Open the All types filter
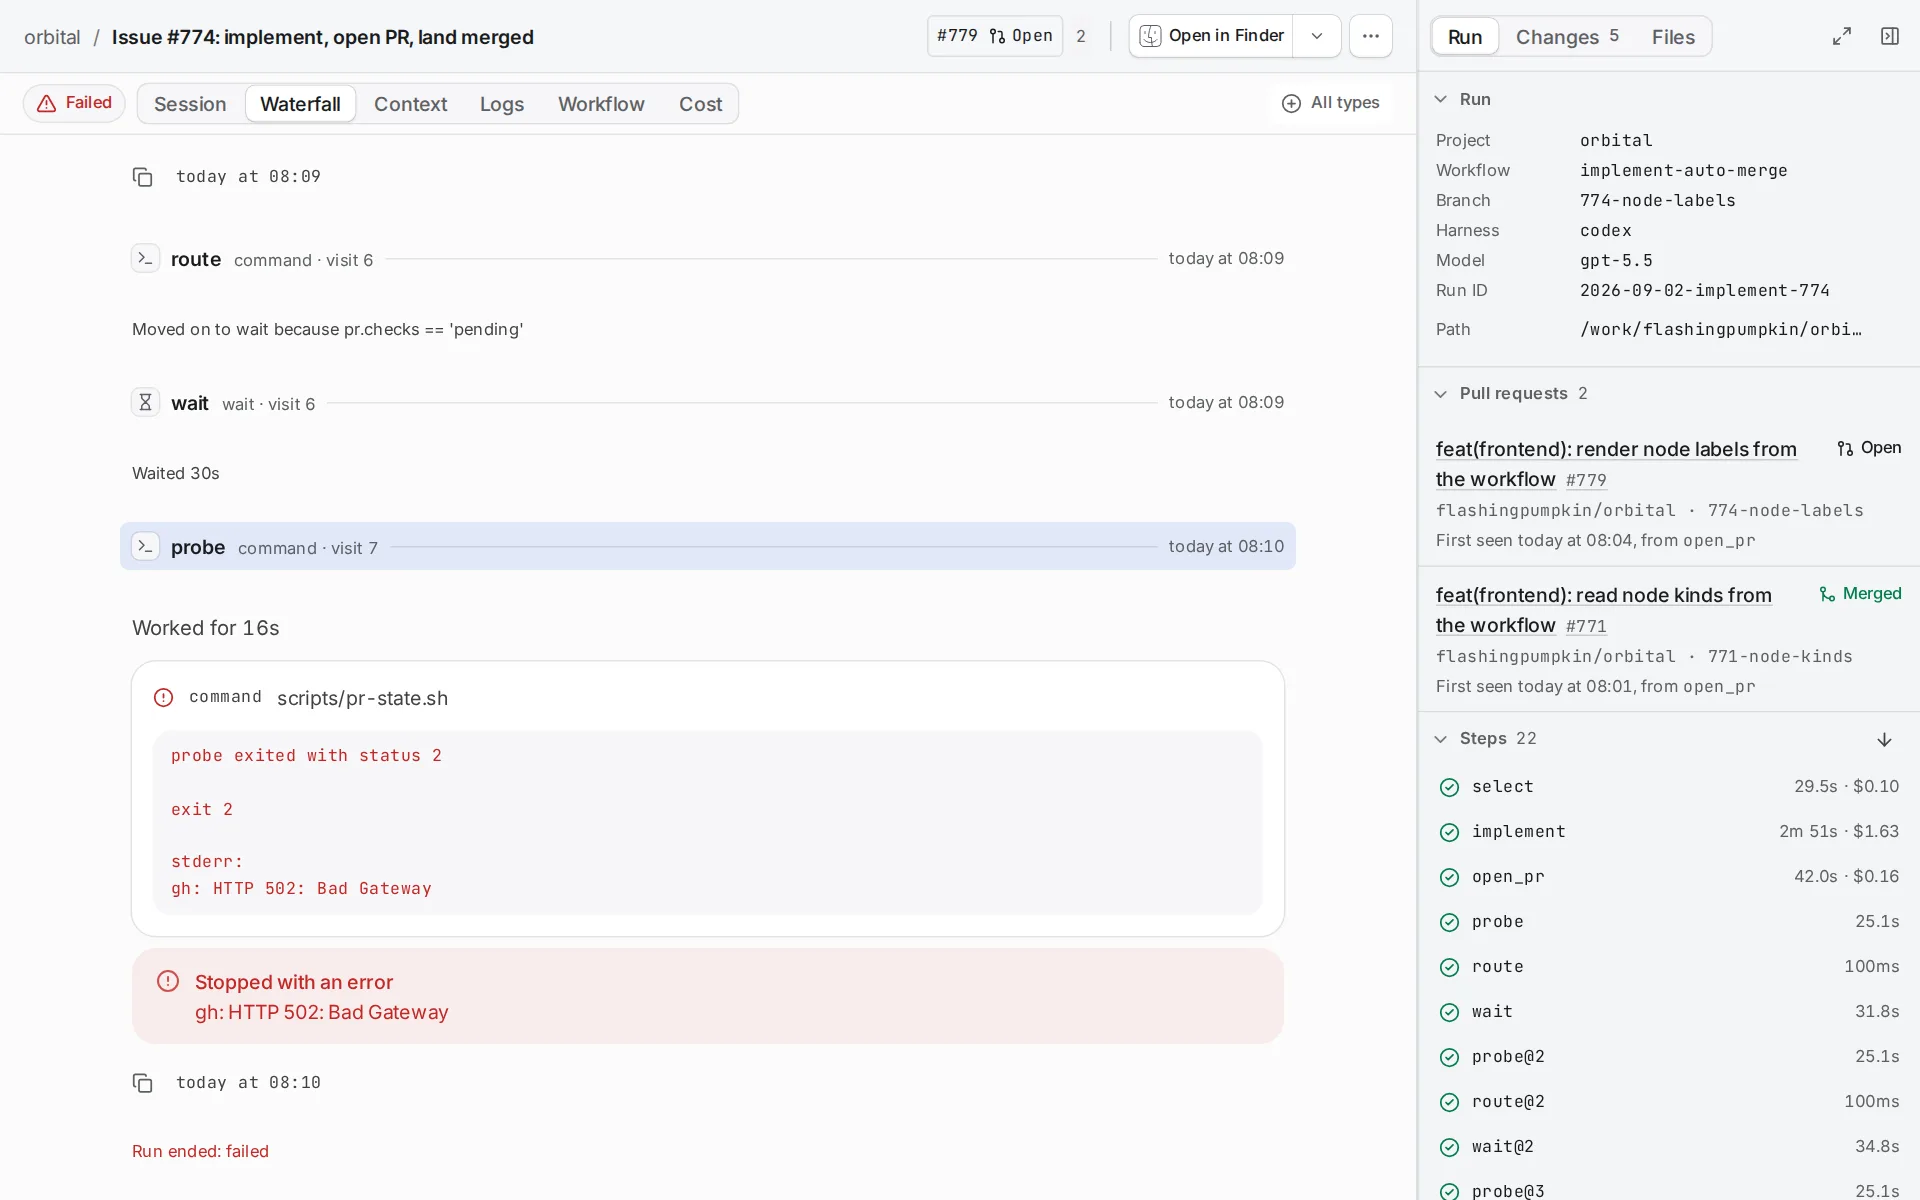 1330,103
